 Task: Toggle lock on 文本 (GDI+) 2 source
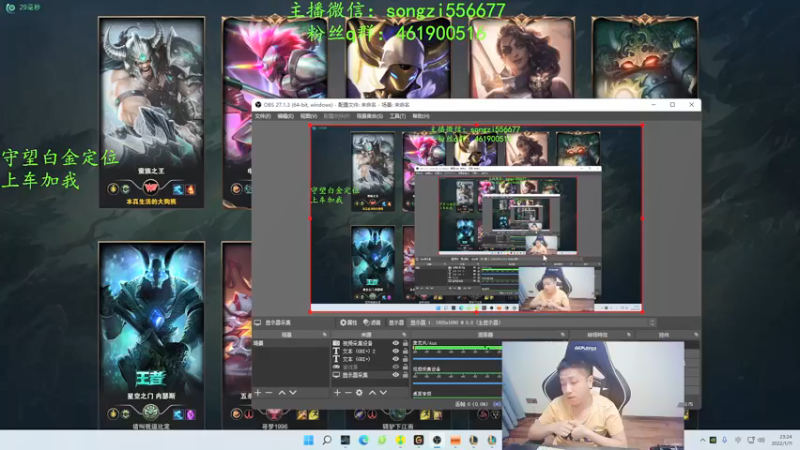(405, 351)
